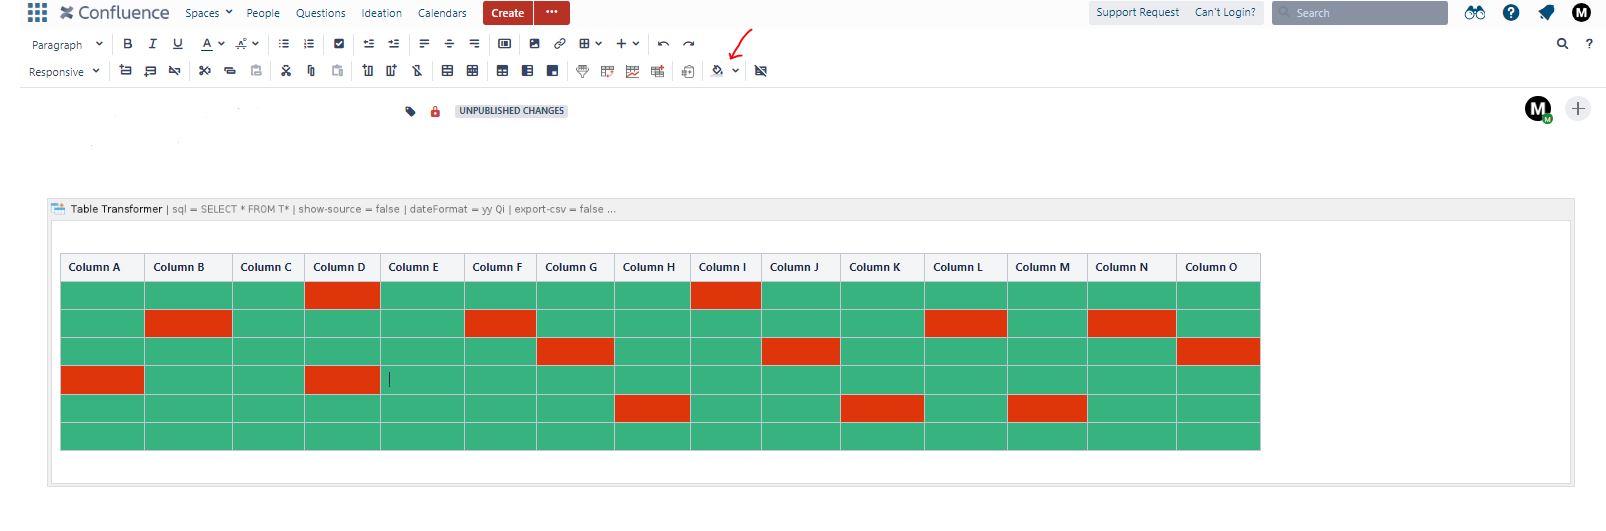Open the Paragraph style dropdown
Screen dimensions: 1606x531
click(x=67, y=45)
